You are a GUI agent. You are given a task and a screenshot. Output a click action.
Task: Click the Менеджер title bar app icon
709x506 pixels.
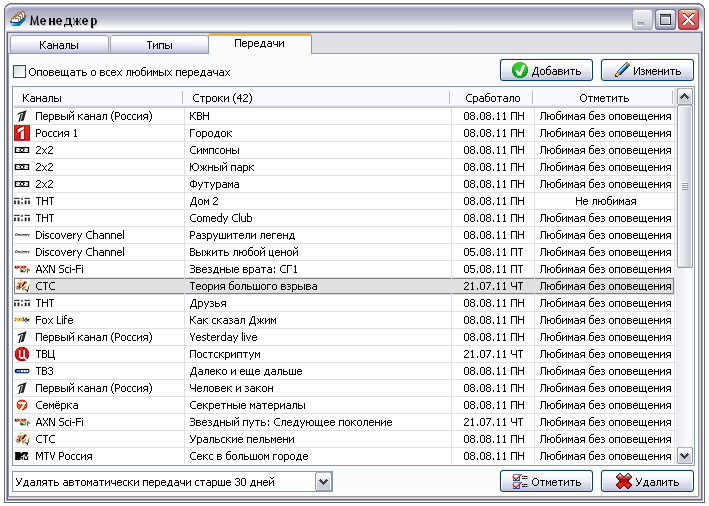pos(18,19)
